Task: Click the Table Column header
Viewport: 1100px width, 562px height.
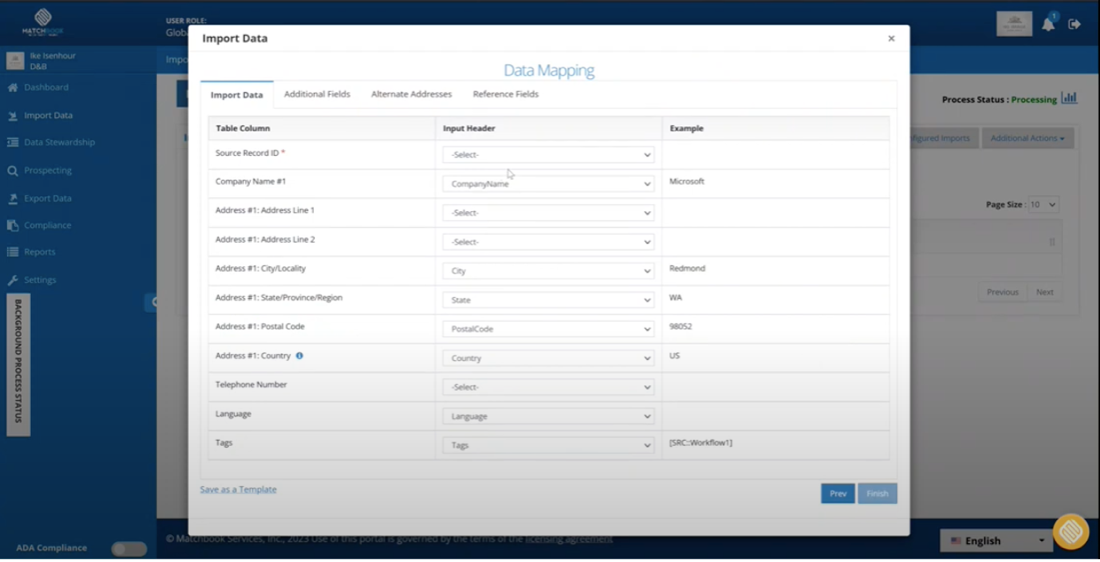Action: coord(243,128)
